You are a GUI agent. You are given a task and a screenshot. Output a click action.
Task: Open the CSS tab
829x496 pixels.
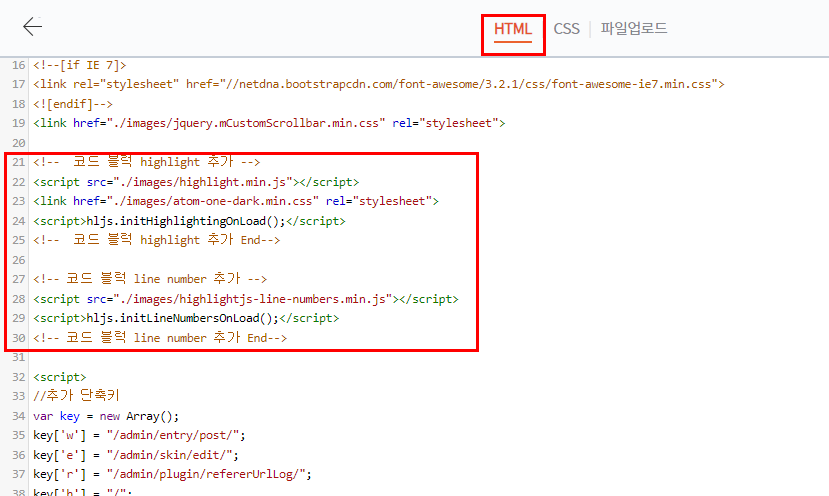point(566,29)
